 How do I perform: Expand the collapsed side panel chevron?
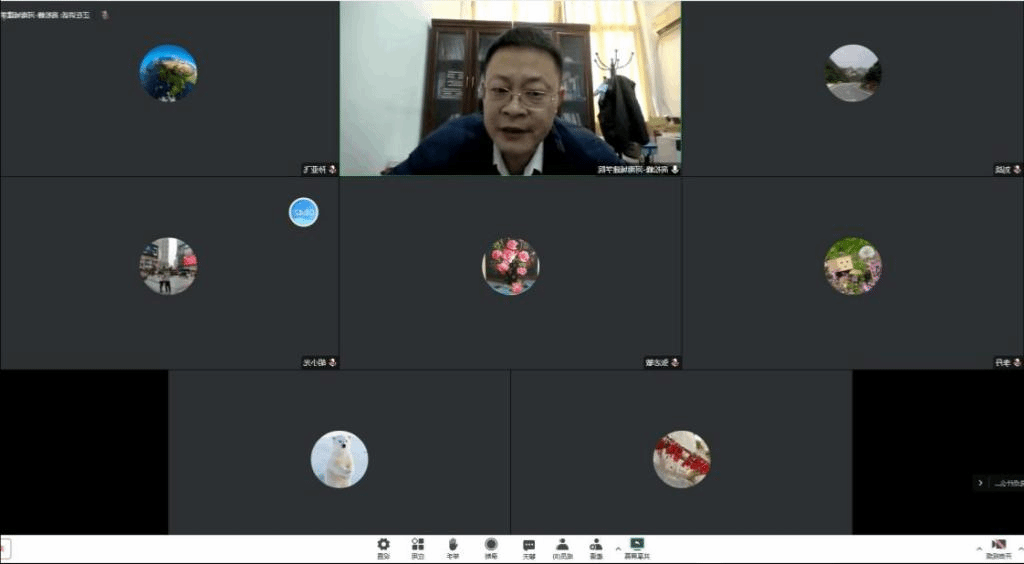pyautogui.click(x=980, y=483)
